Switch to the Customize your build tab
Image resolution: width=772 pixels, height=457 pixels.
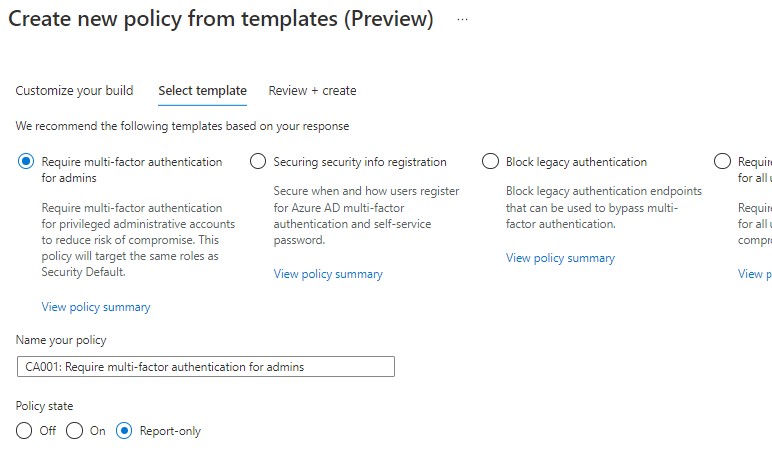[x=74, y=91]
